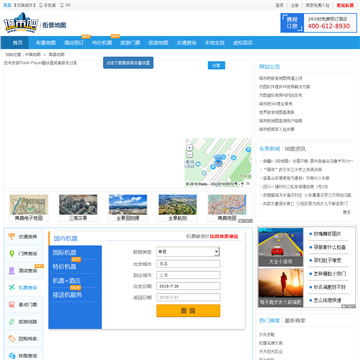Open 酒店预订 in the navigation bar

74,43
